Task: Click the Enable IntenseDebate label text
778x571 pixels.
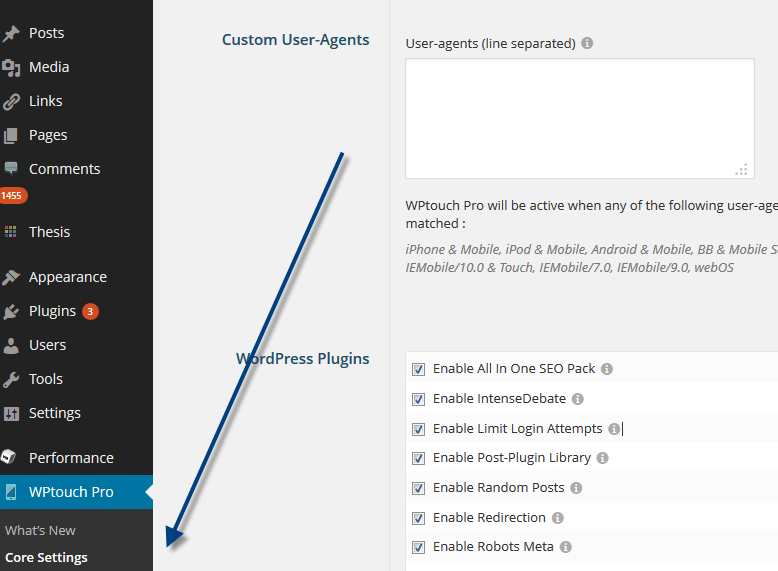Action: tap(500, 399)
